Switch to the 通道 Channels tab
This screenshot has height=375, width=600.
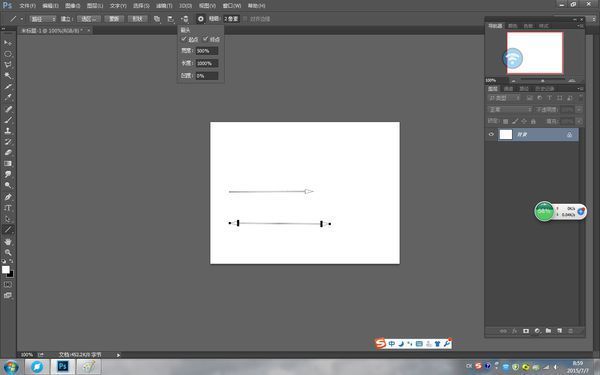509,89
